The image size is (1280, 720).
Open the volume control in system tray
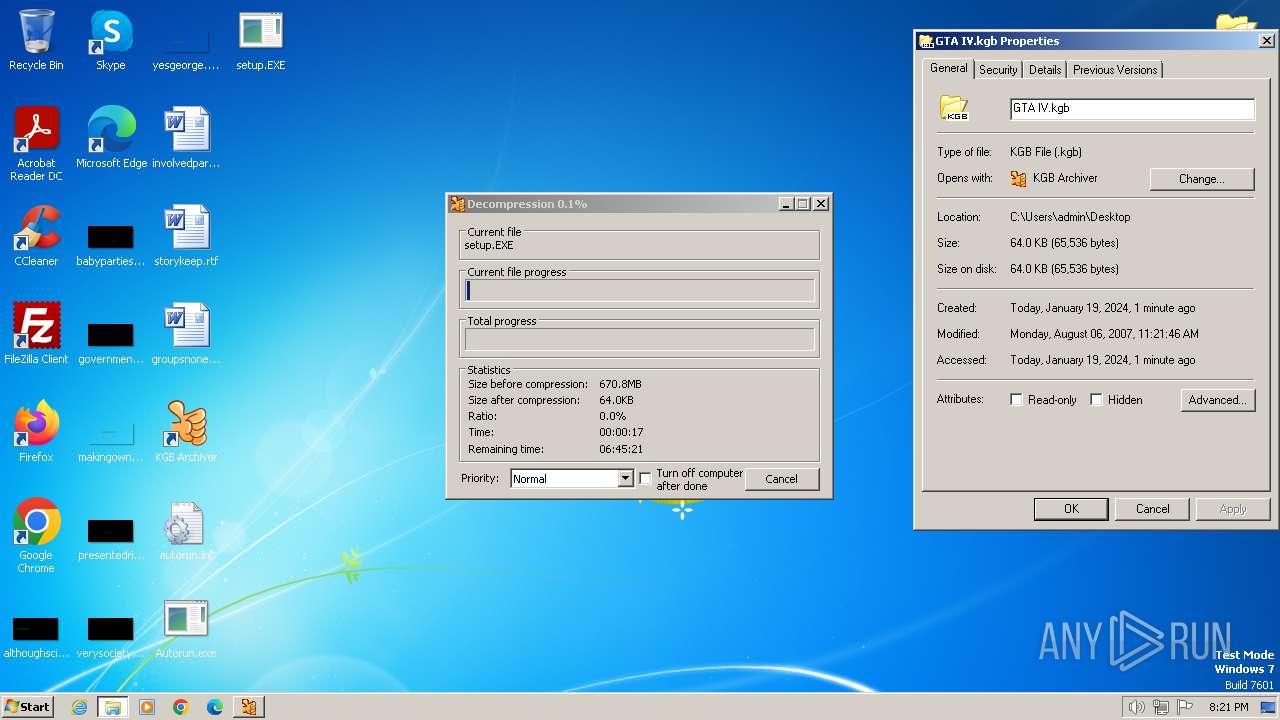1136,707
